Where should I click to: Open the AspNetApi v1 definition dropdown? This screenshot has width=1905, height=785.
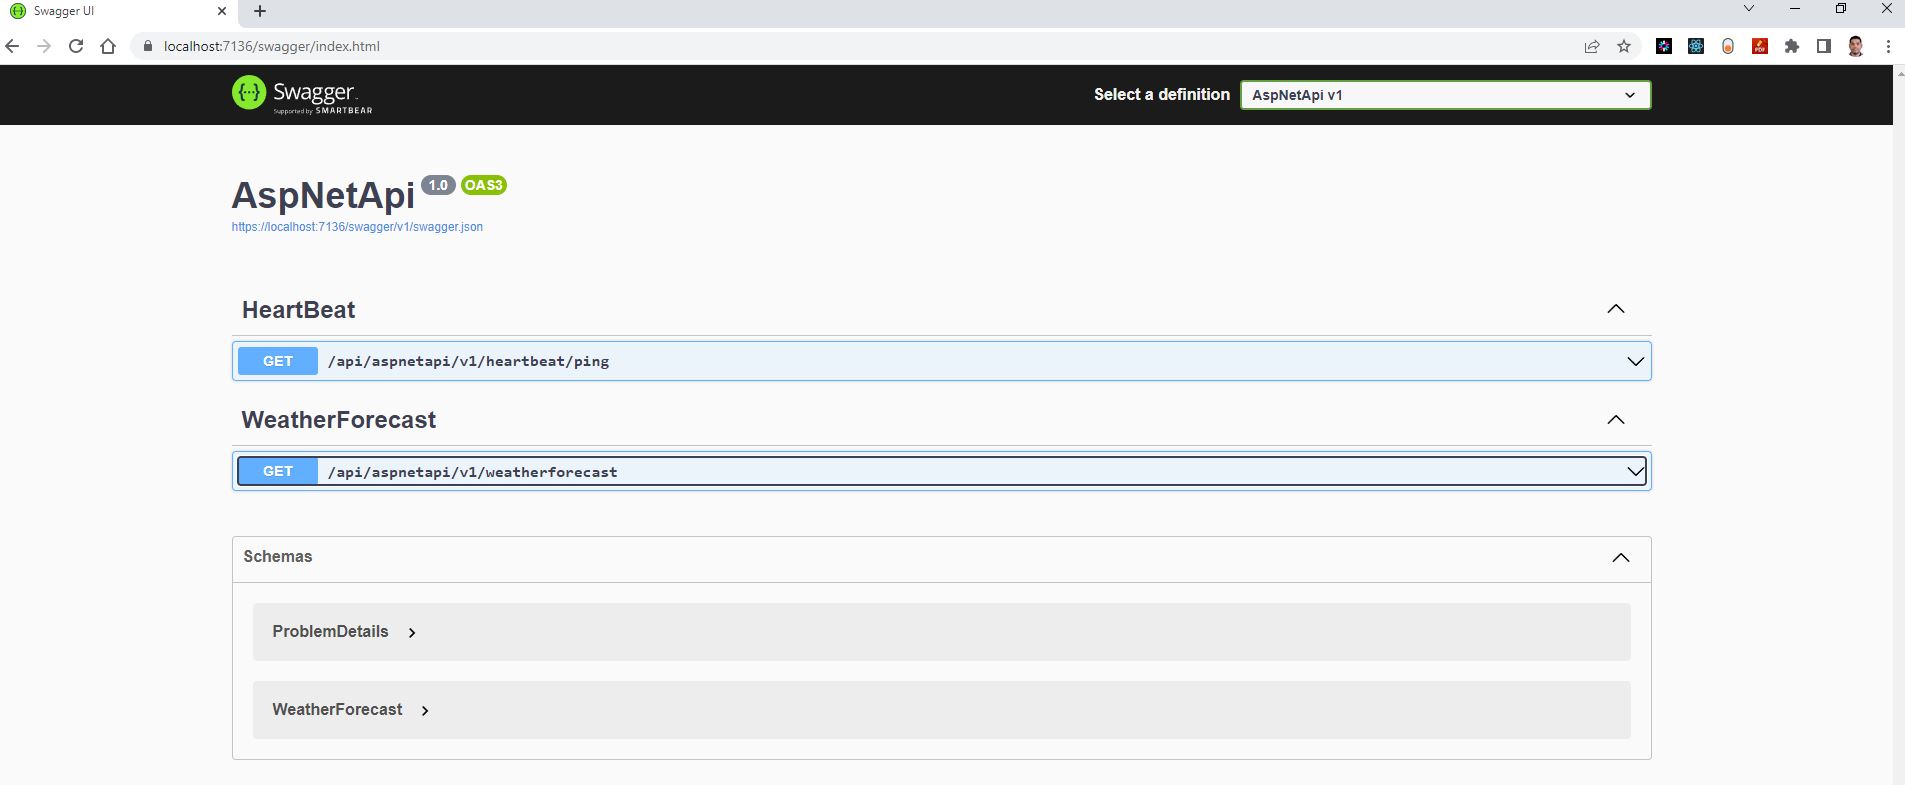click(x=1445, y=95)
